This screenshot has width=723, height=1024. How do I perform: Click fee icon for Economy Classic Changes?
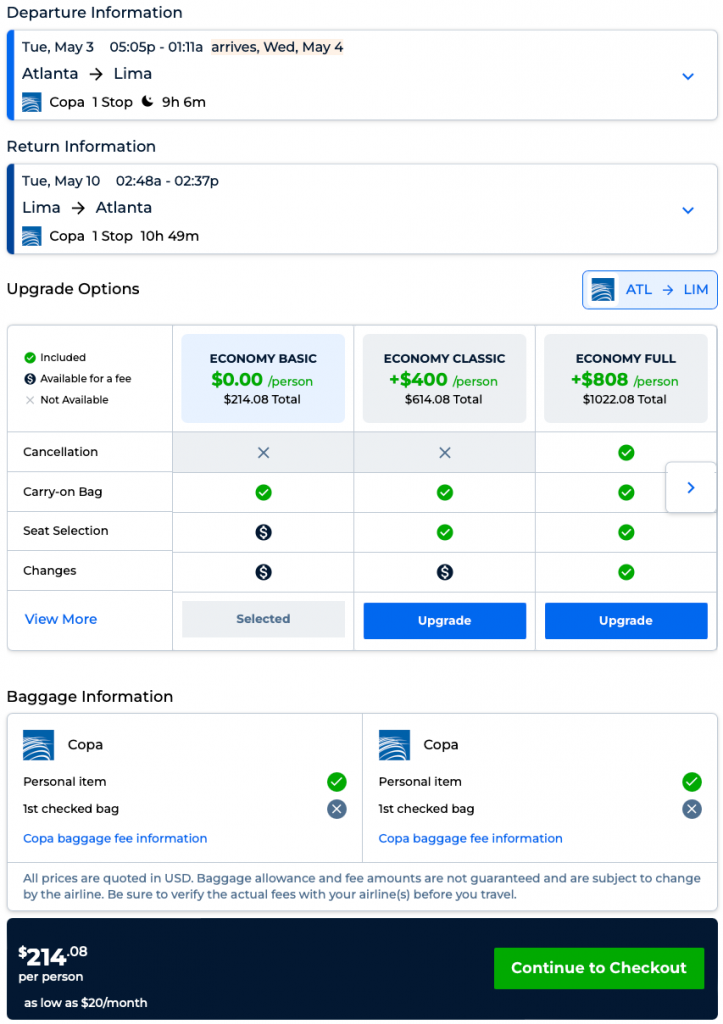point(445,572)
